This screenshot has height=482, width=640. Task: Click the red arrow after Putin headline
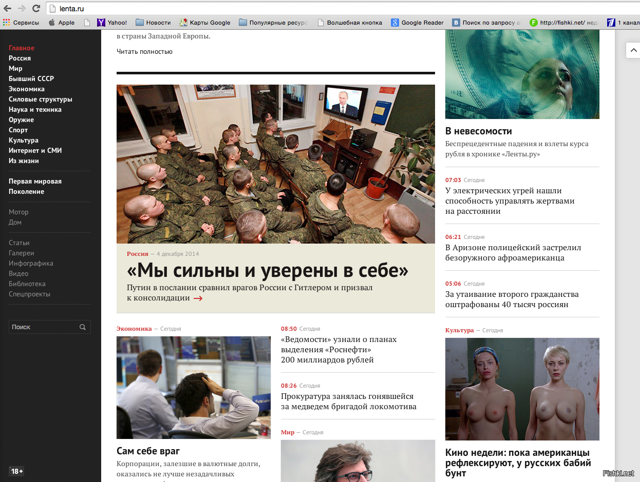[x=198, y=298]
